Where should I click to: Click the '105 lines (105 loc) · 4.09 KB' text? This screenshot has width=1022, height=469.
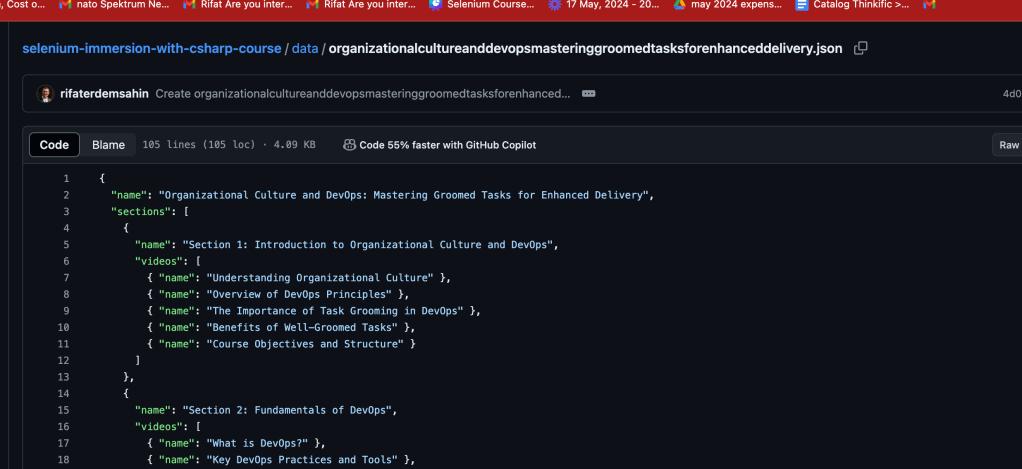(x=229, y=145)
